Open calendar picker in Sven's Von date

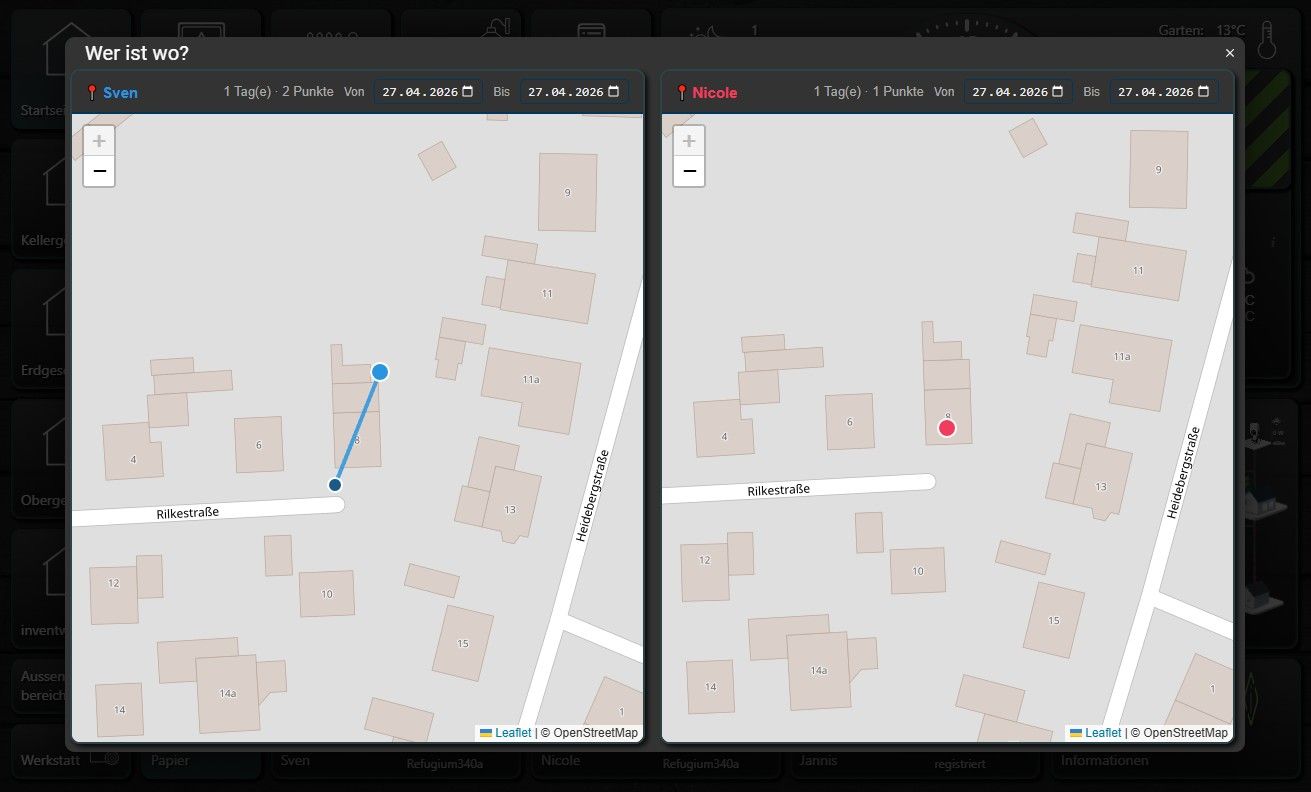468,91
